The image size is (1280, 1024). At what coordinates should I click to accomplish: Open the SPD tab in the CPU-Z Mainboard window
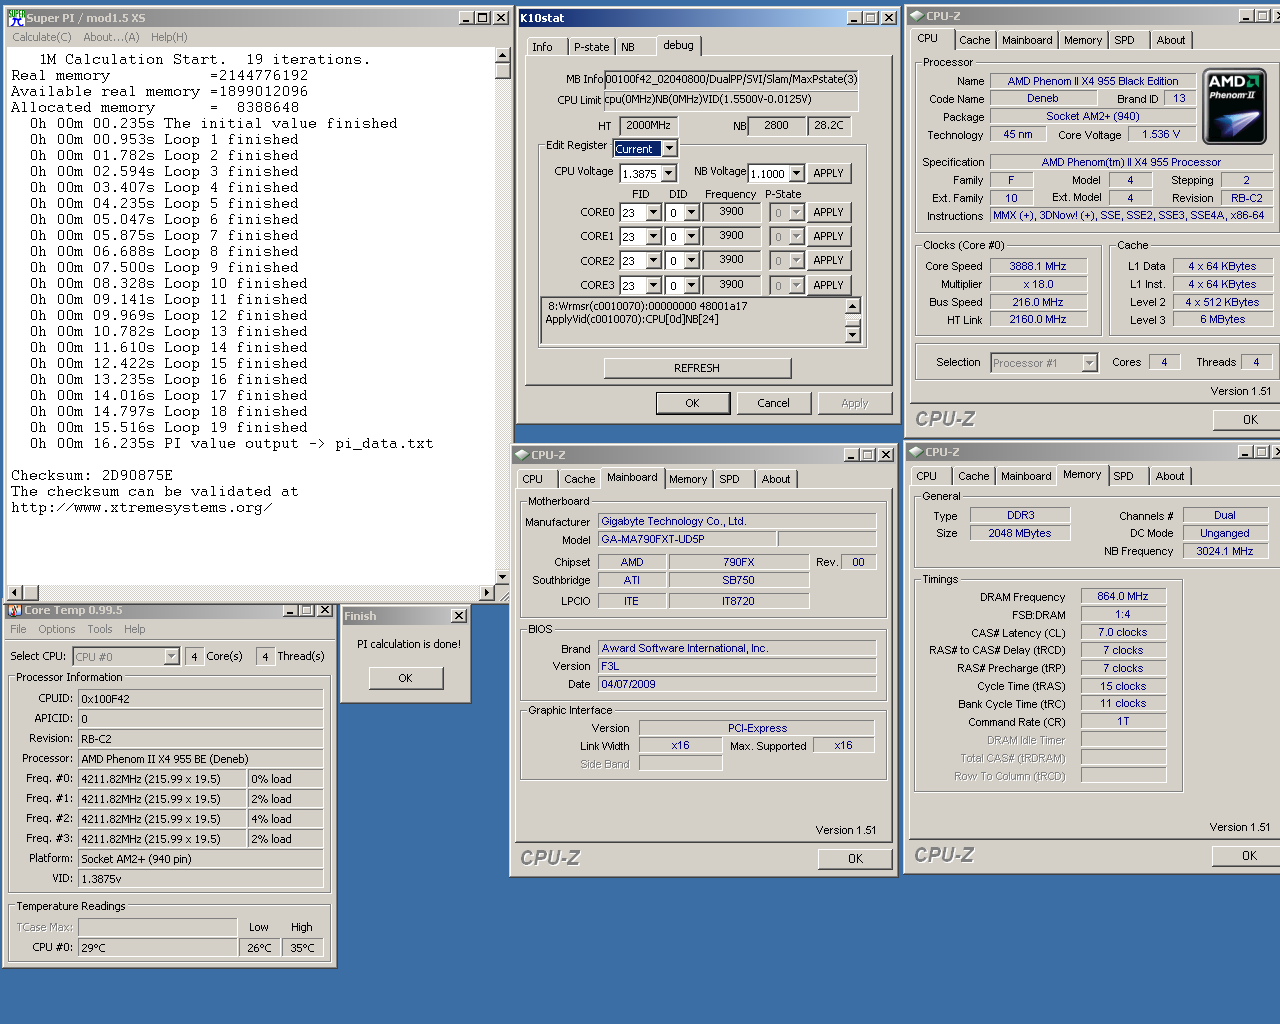(x=730, y=479)
